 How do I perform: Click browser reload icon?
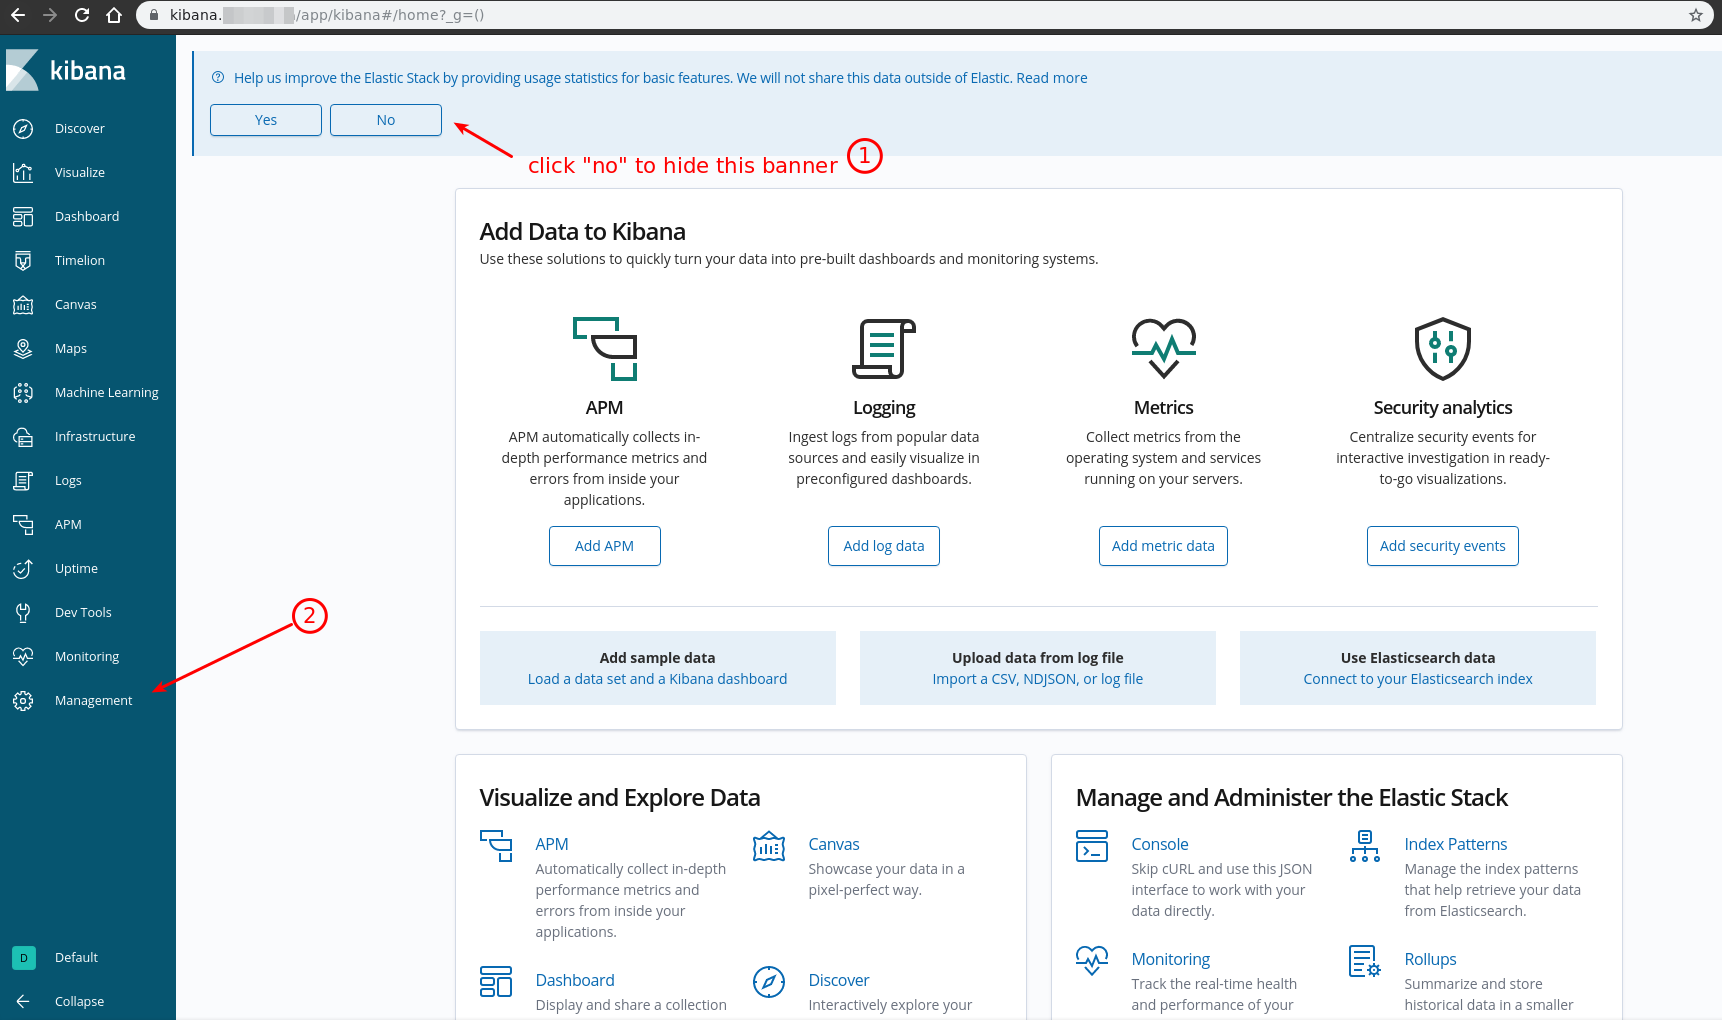[82, 15]
